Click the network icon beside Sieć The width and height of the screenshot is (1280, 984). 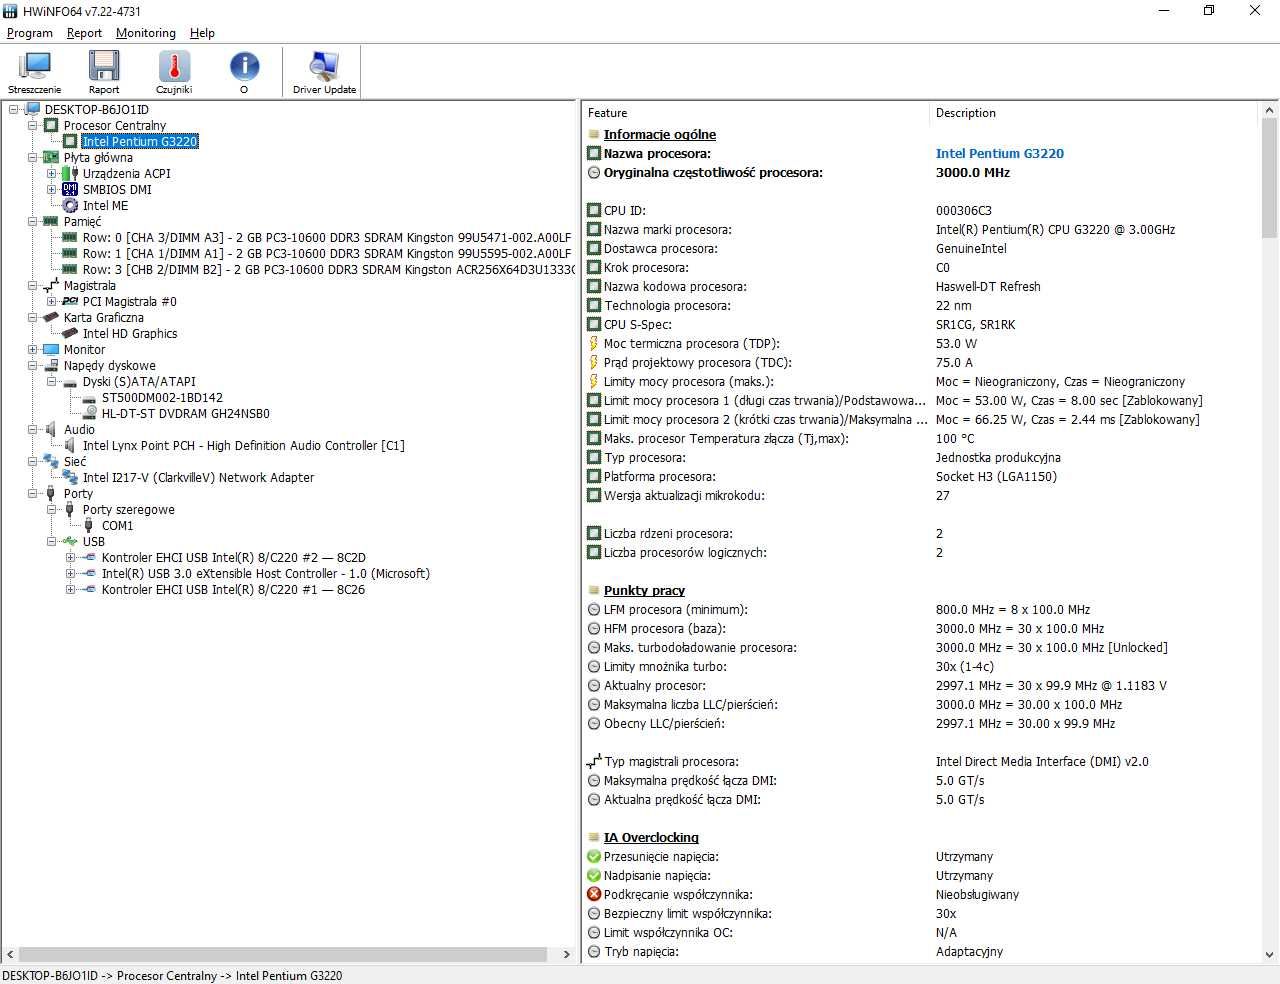51,461
